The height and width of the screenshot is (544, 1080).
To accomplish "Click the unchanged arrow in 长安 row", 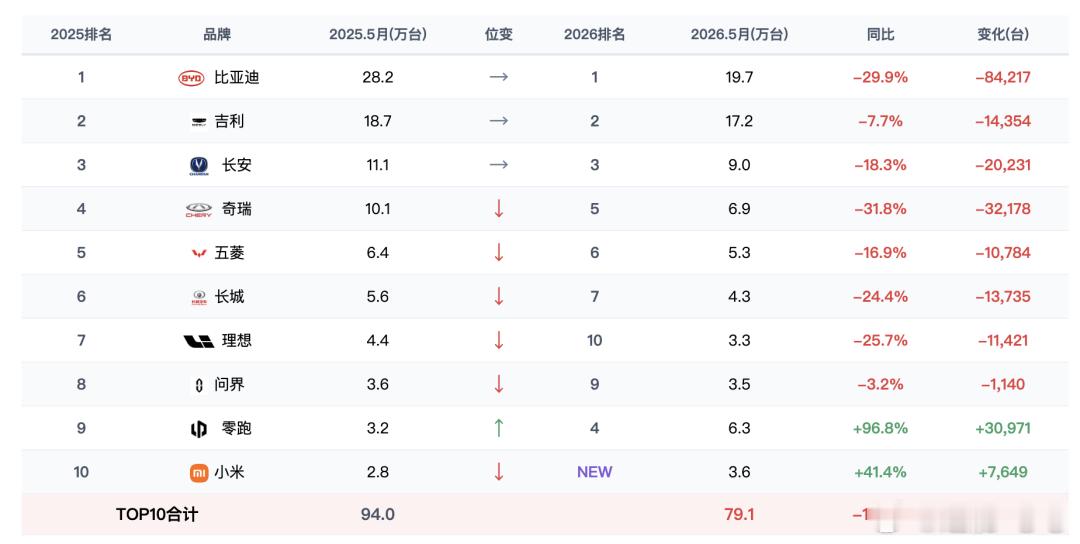I will (499, 165).
